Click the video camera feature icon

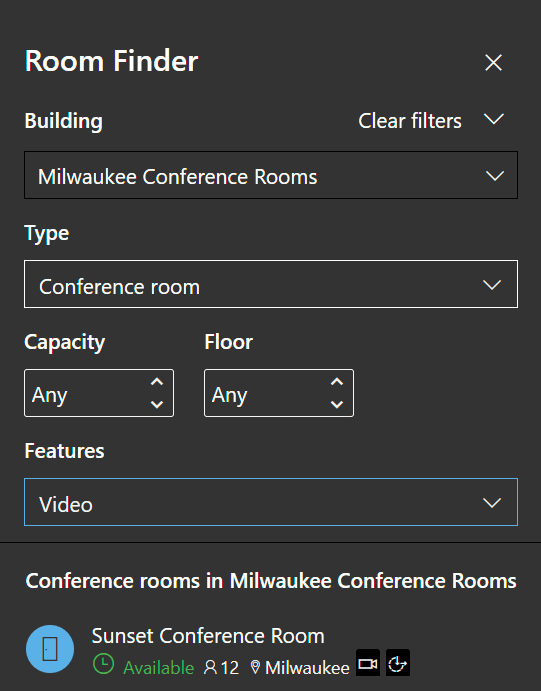pos(368,662)
